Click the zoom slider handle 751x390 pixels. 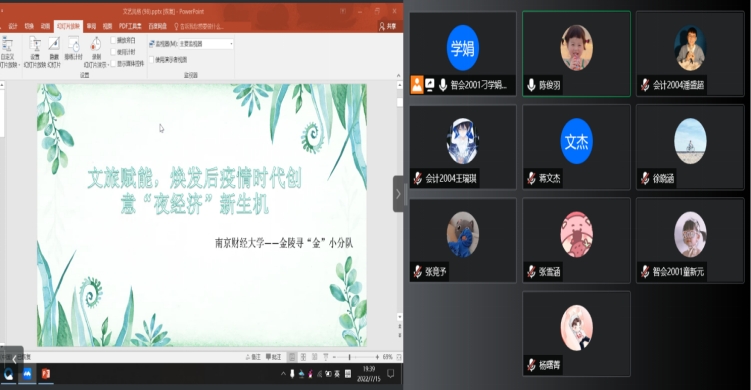tap(350, 357)
